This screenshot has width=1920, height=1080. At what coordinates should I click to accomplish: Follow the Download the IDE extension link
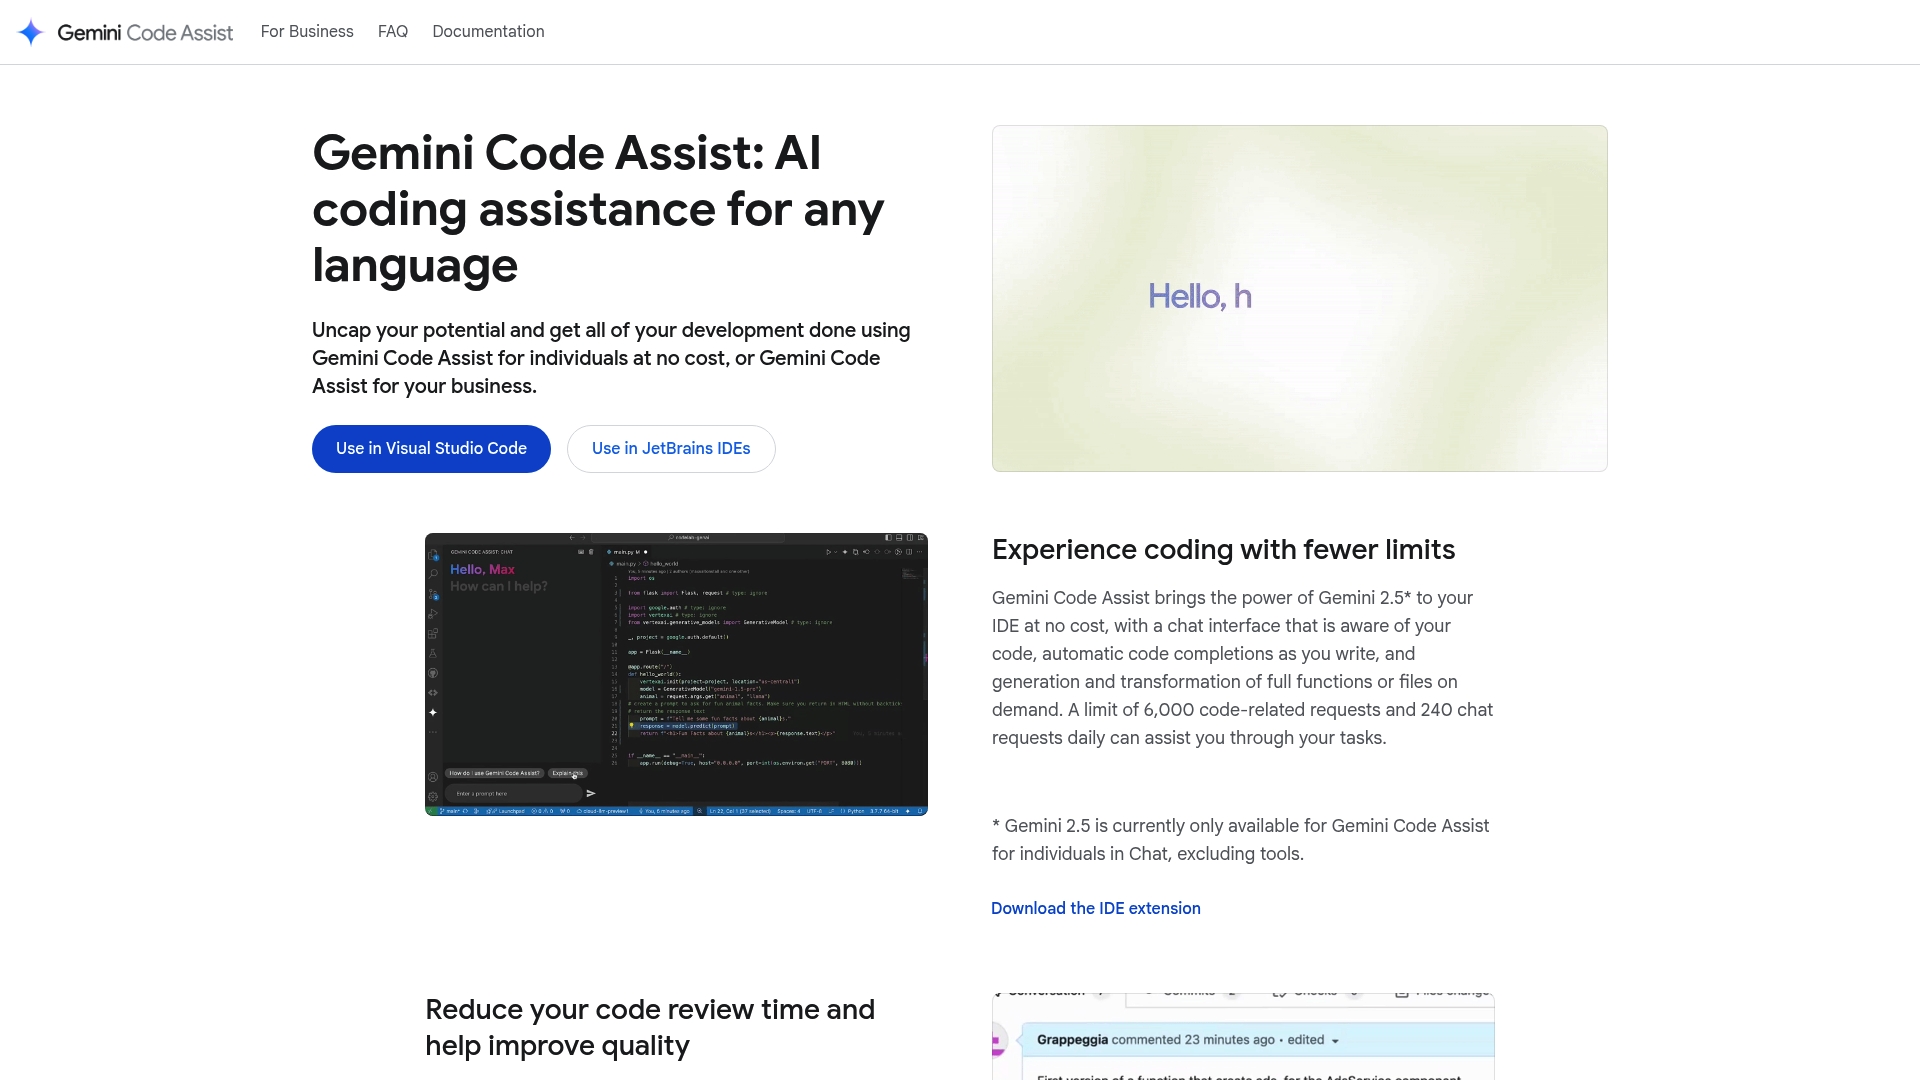1096,908
